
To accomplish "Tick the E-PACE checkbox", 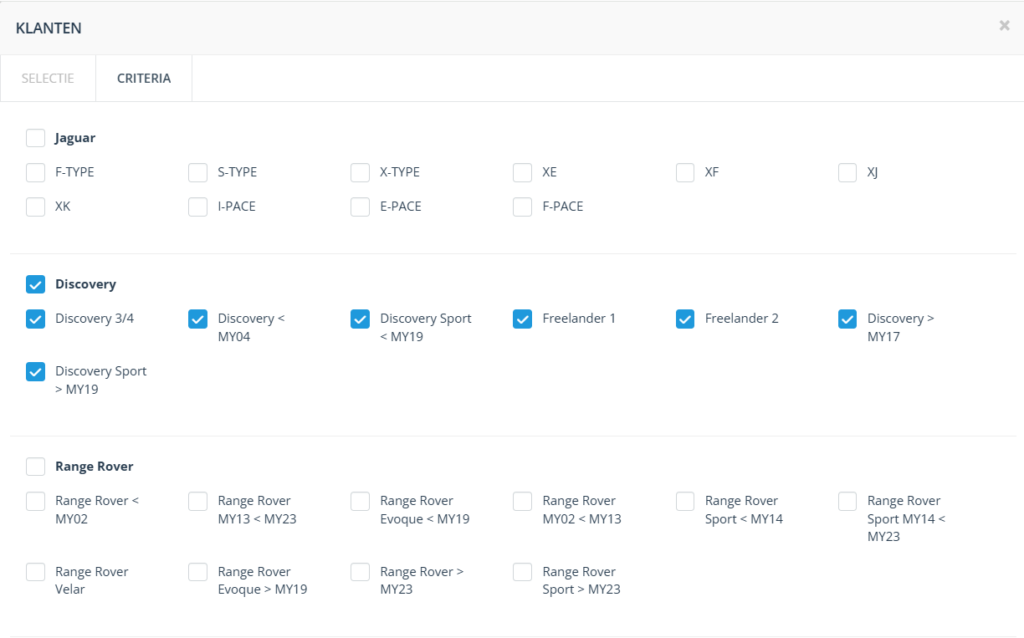I will tap(360, 206).
